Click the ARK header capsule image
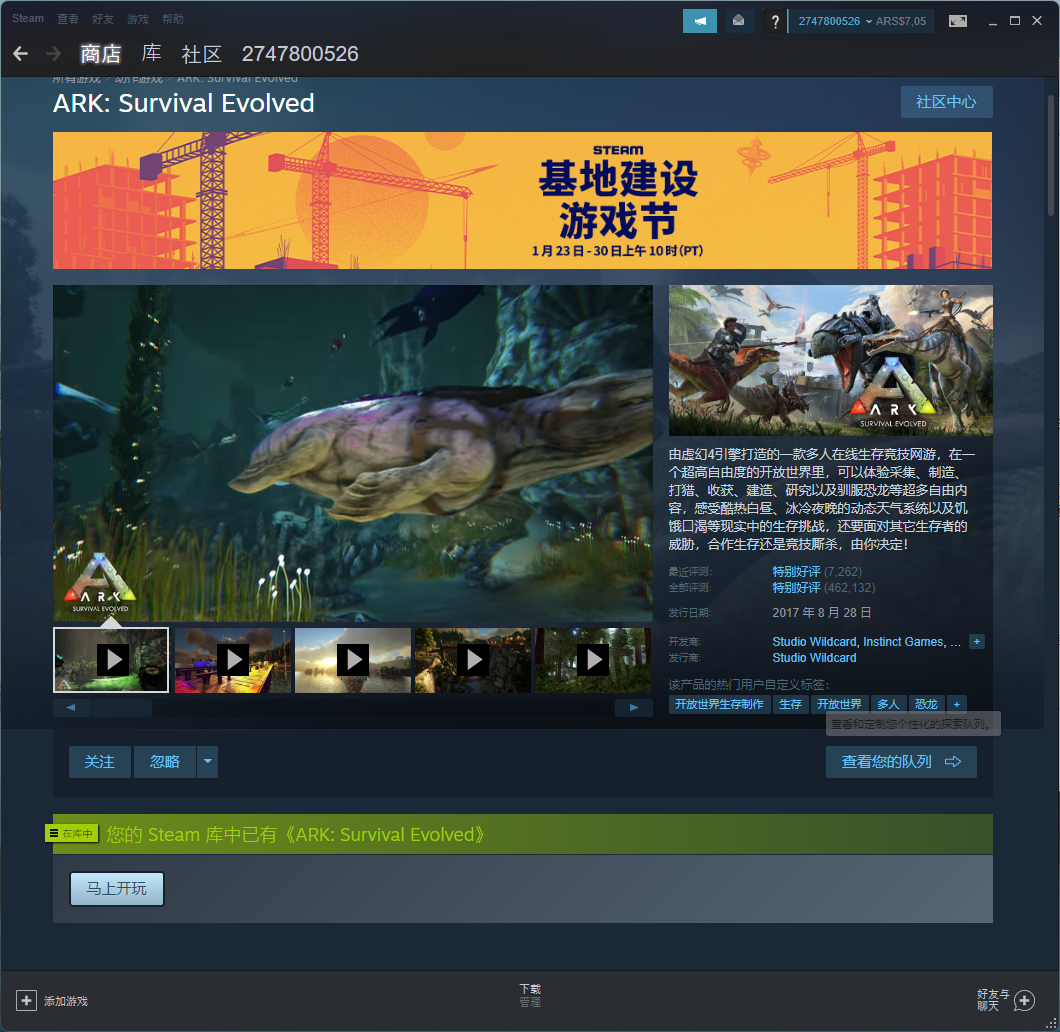The image size is (1060, 1032). (831, 360)
